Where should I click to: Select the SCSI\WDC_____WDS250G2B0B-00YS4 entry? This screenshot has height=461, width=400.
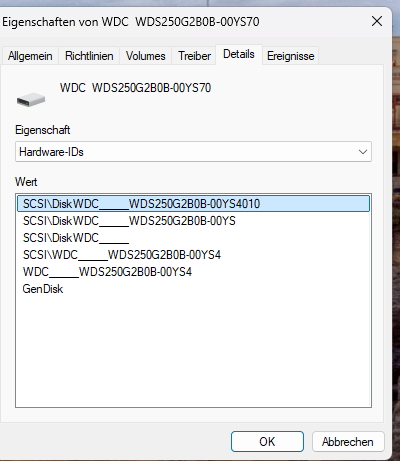tap(122, 255)
